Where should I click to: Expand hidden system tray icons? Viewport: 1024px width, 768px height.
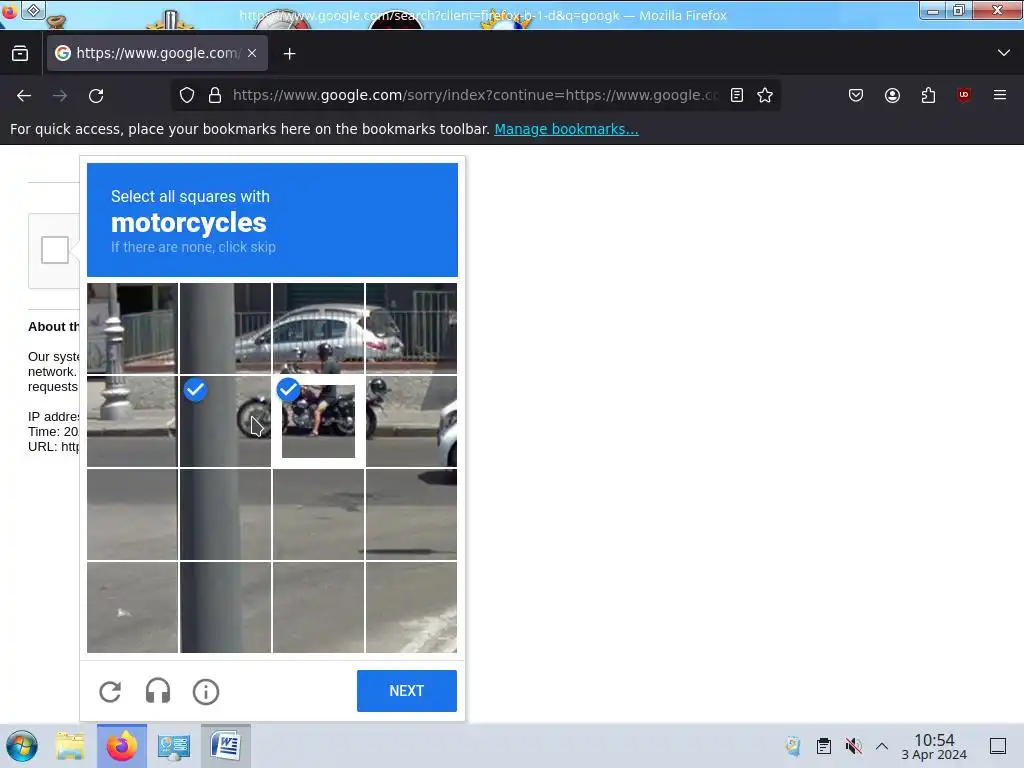882,746
